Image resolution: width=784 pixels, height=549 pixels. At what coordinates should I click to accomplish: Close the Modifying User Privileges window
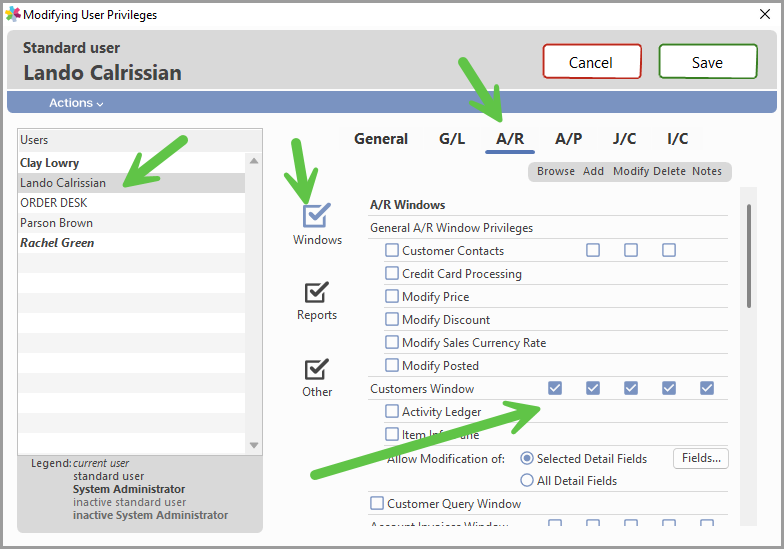click(765, 14)
